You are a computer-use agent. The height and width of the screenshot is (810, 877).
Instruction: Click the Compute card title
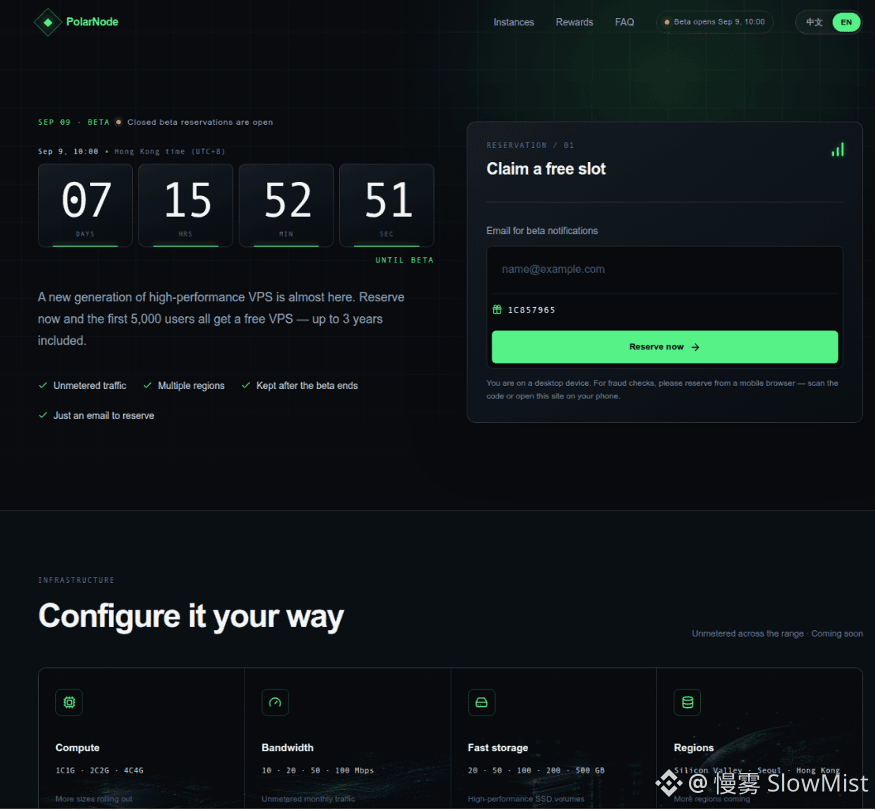pyautogui.click(x=77, y=748)
